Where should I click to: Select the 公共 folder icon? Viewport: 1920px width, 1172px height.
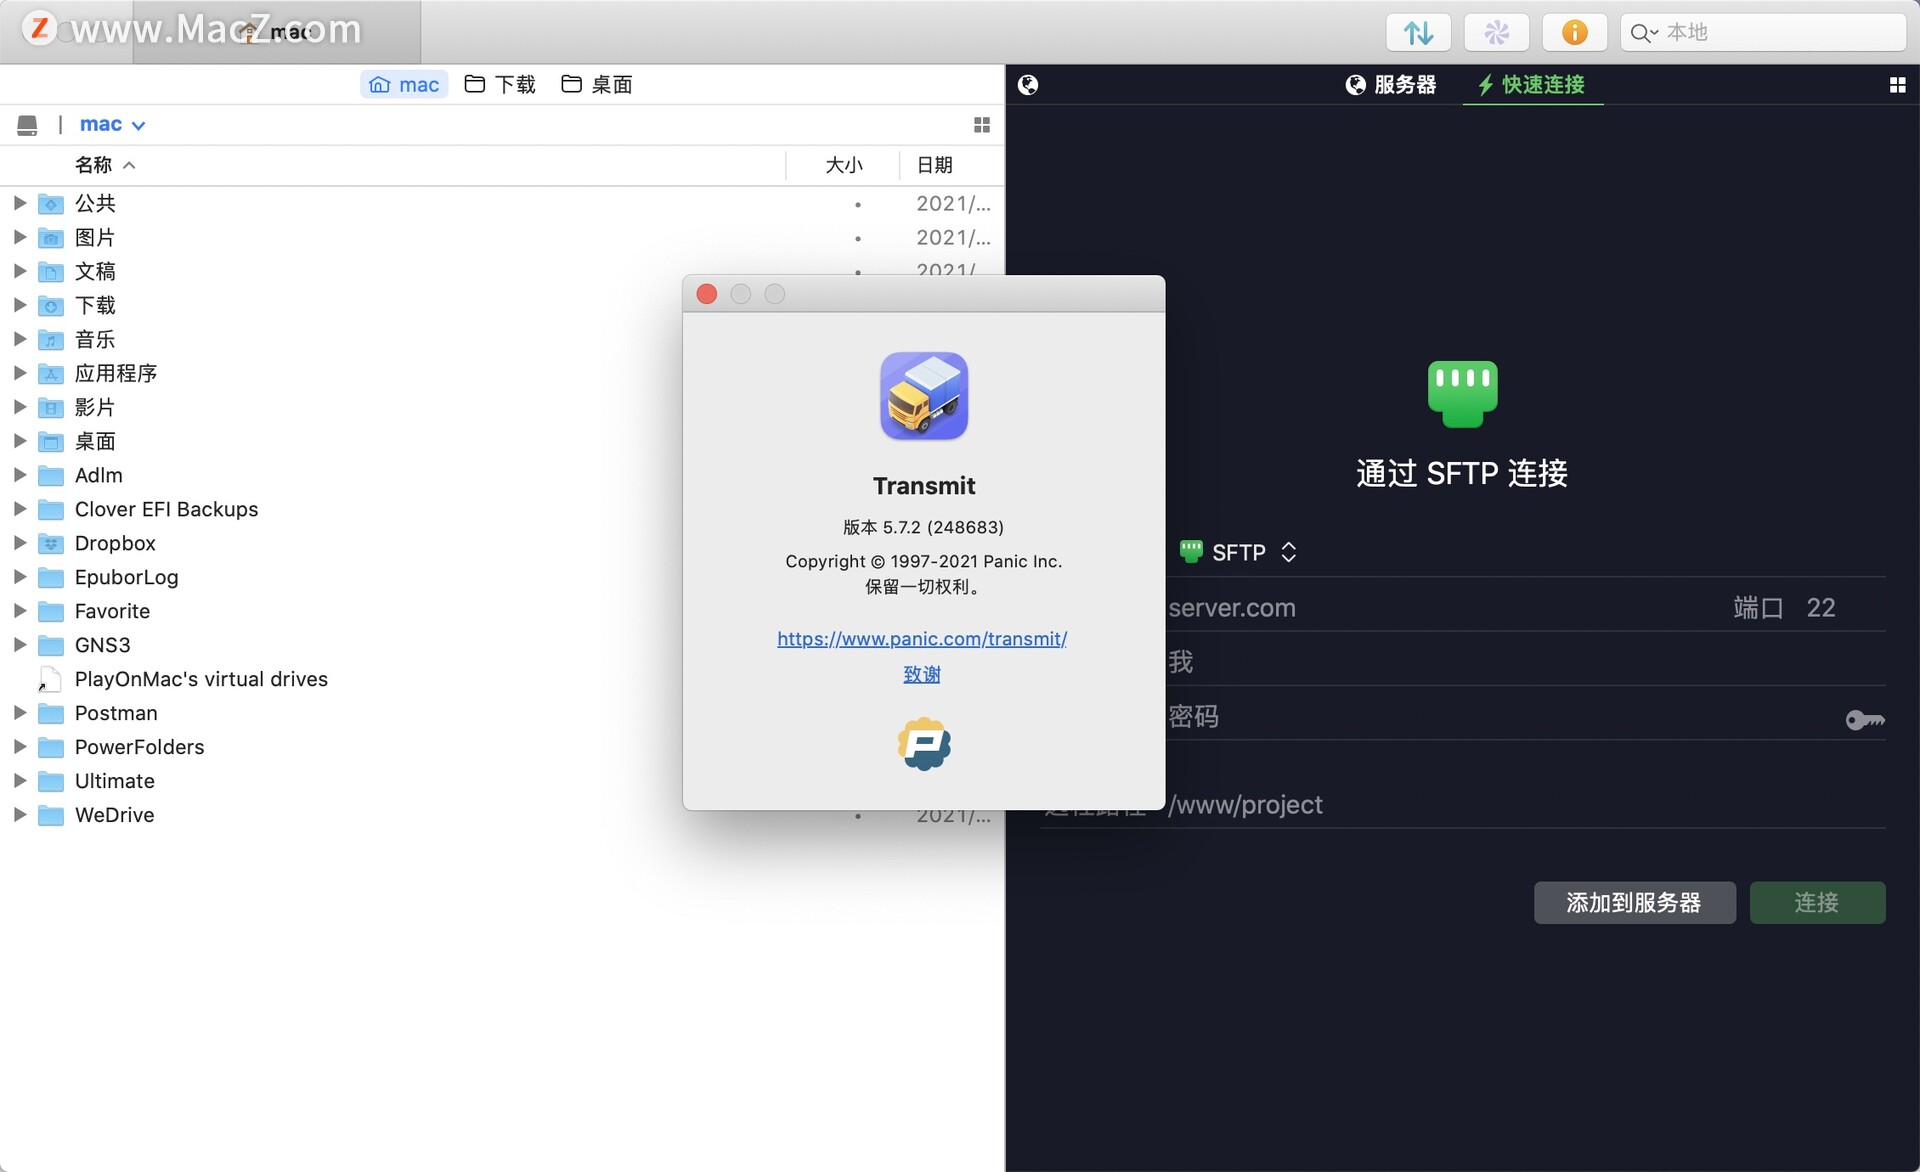(51, 204)
